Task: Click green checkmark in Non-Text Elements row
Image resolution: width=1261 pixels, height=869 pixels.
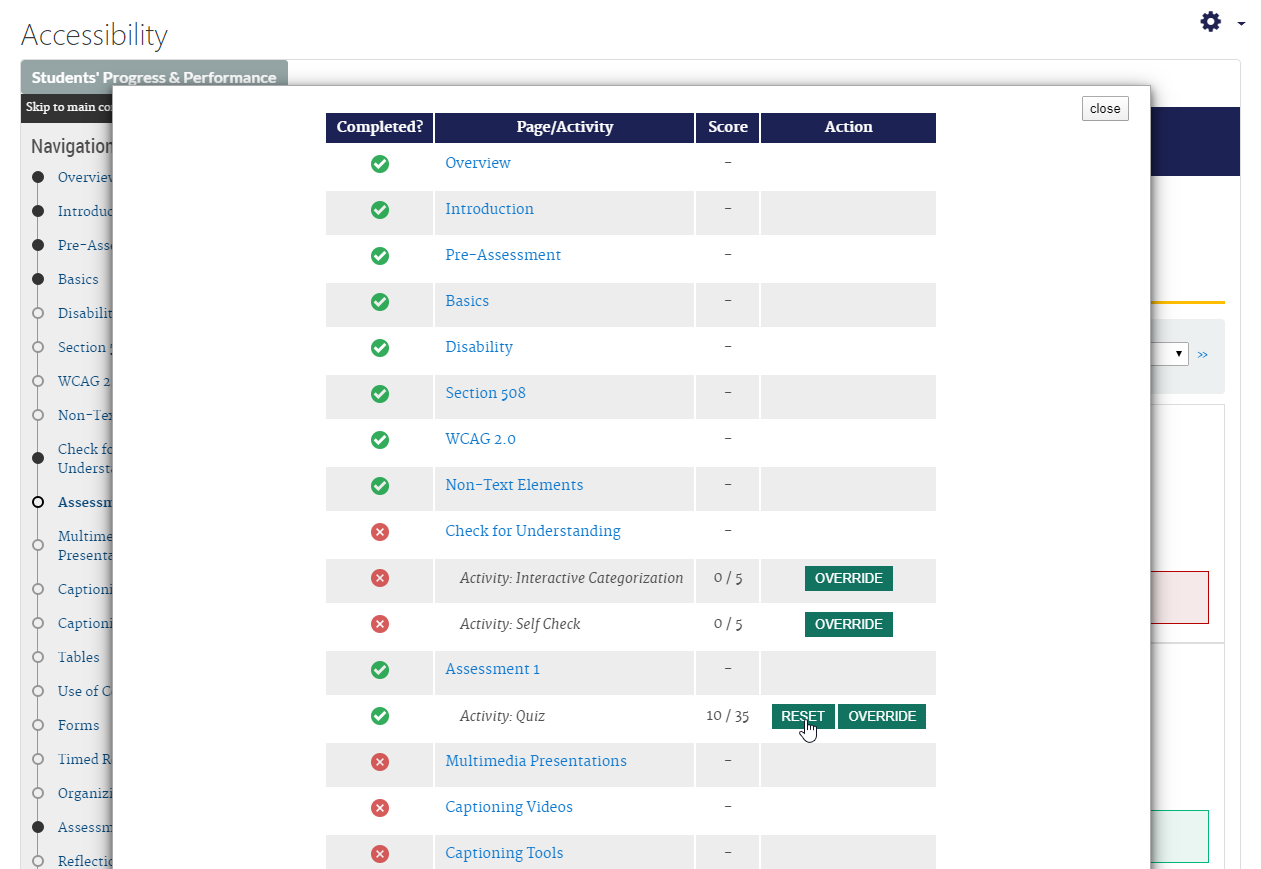Action: click(380, 486)
